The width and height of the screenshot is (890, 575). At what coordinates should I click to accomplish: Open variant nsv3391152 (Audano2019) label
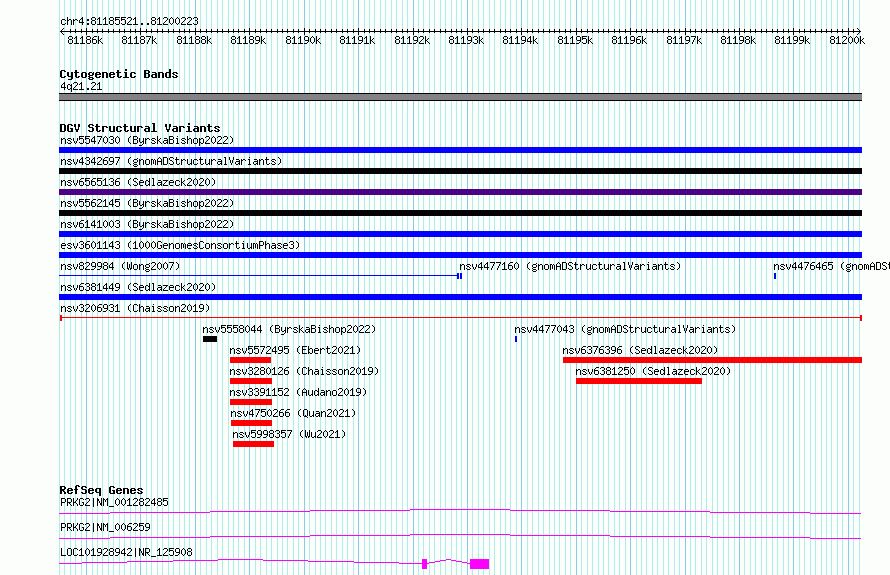(298, 392)
